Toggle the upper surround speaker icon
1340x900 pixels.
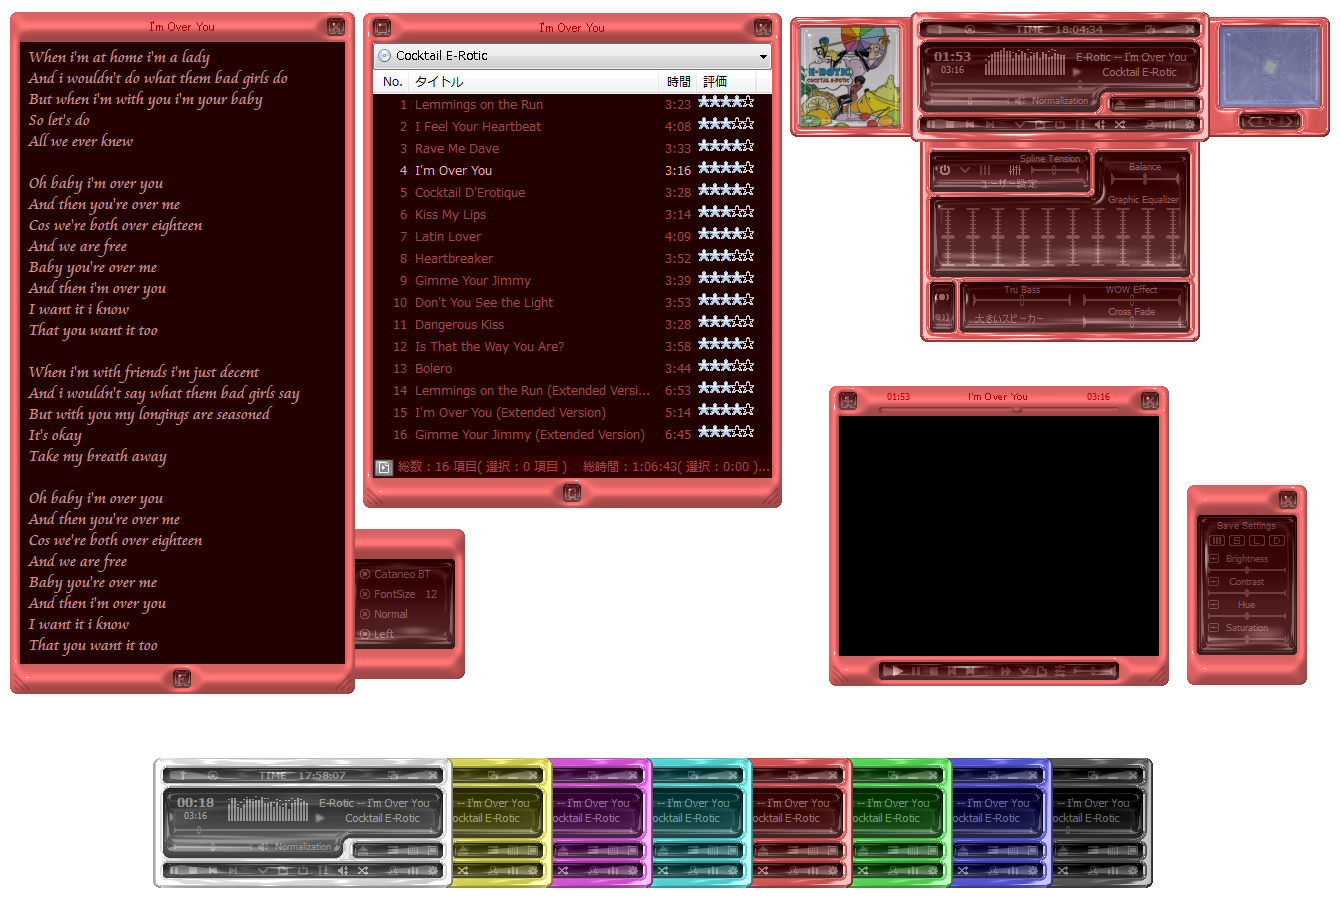coord(942,297)
